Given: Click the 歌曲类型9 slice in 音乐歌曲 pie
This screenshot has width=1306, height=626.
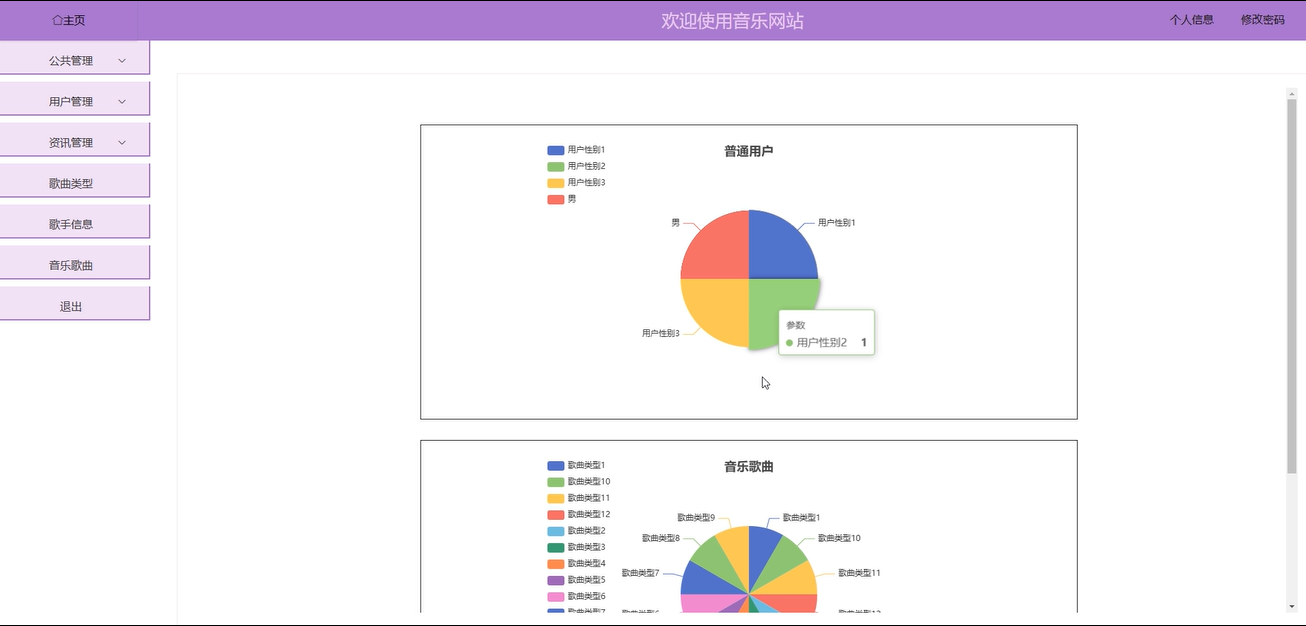Looking at the screenshot, I should point(736,548).
